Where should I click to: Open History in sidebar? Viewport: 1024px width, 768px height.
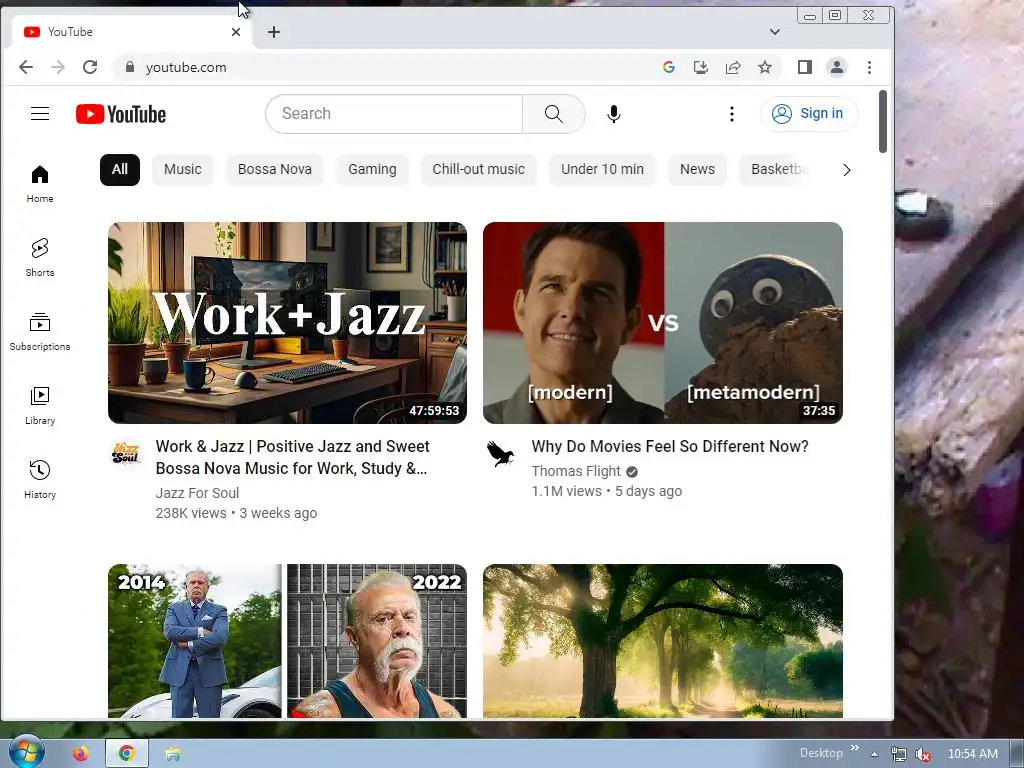[x=40, y=479]
